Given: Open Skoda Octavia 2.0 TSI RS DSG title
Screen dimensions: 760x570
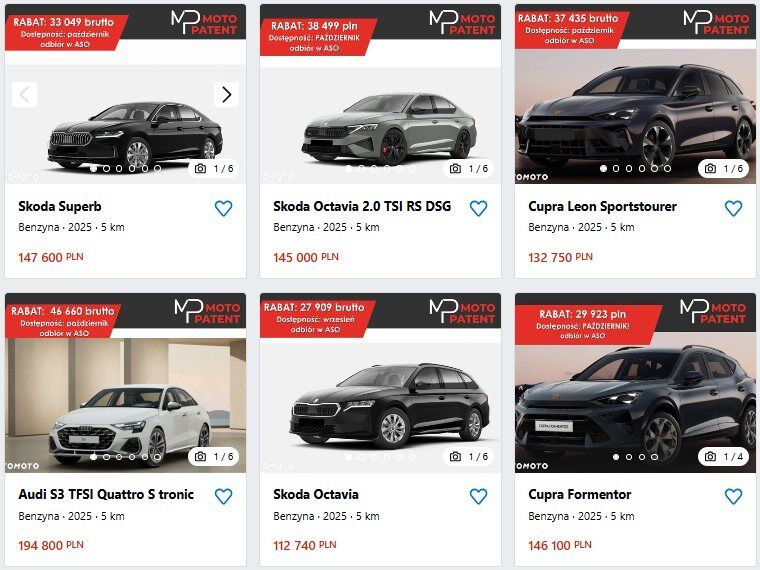Looking at the screenshot, I should 362,206.
